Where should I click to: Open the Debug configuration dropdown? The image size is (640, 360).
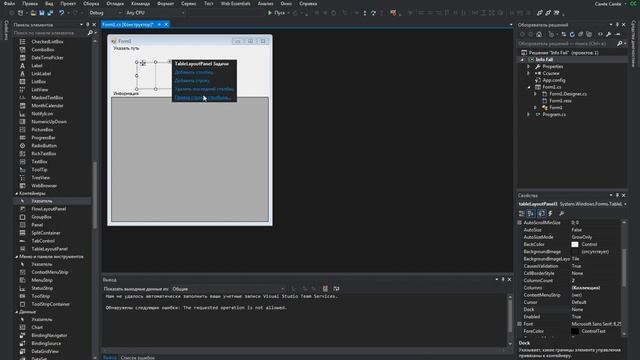coord(105,13)
